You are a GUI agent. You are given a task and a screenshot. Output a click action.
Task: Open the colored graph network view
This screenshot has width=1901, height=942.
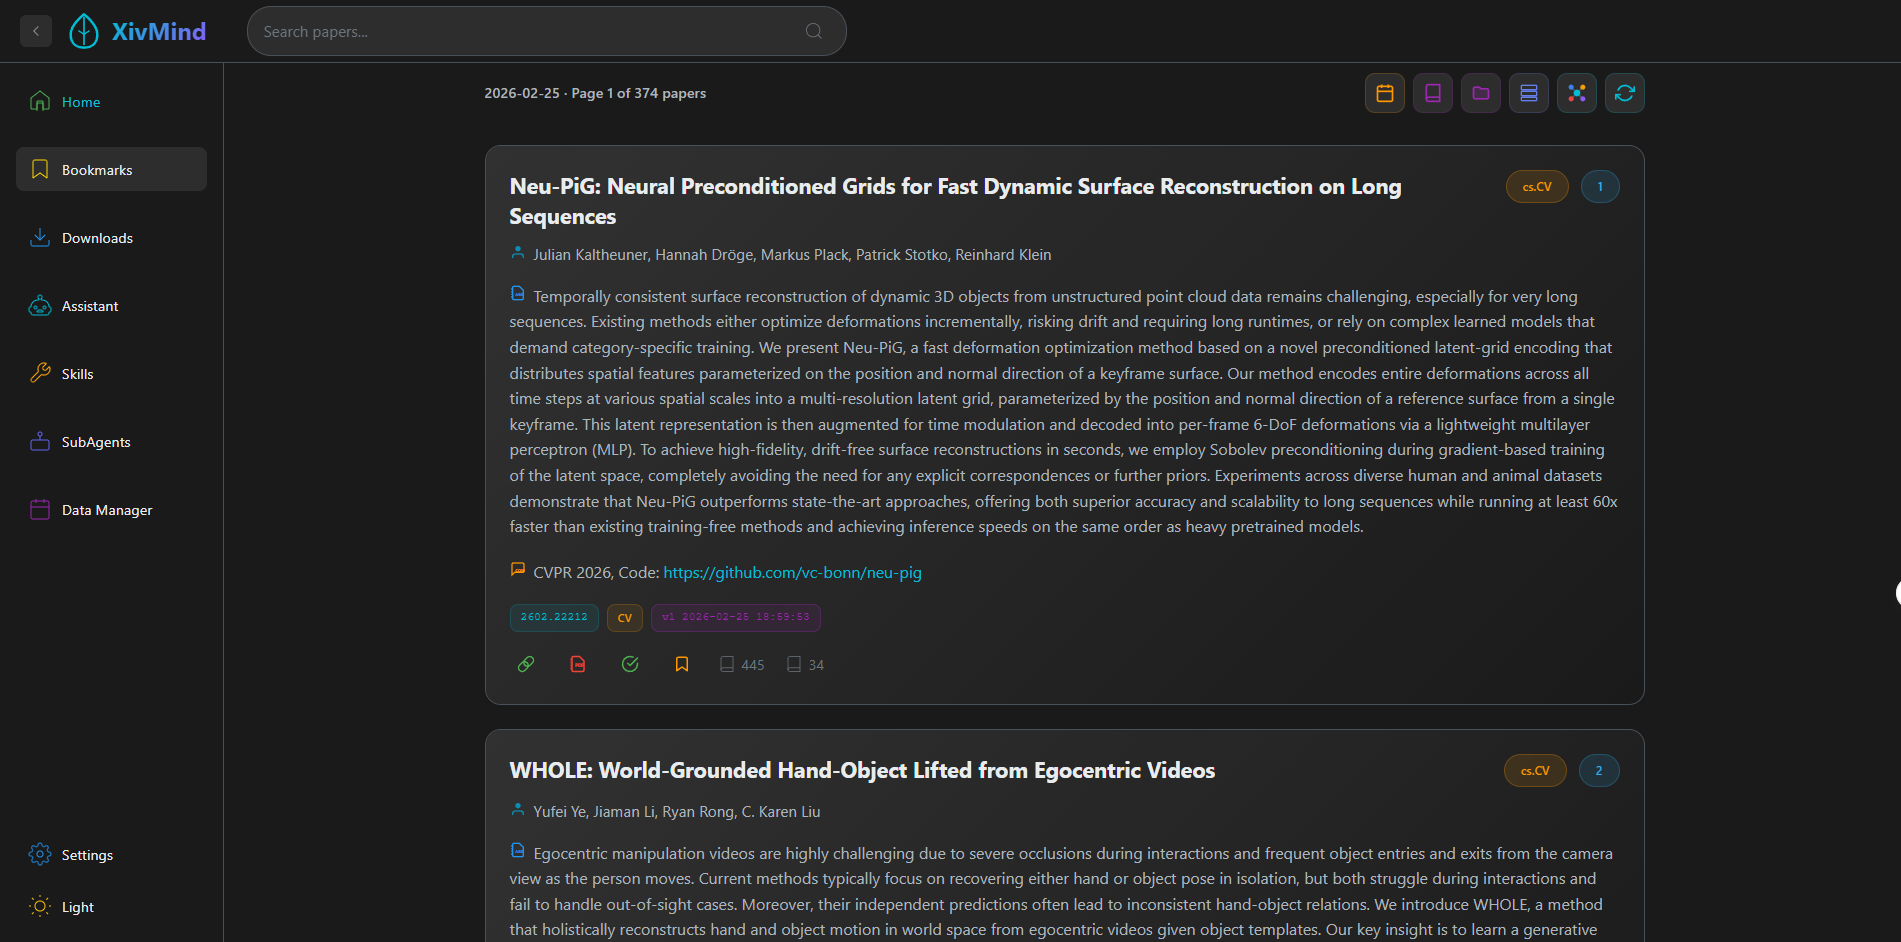click(x=1577, y=93)
